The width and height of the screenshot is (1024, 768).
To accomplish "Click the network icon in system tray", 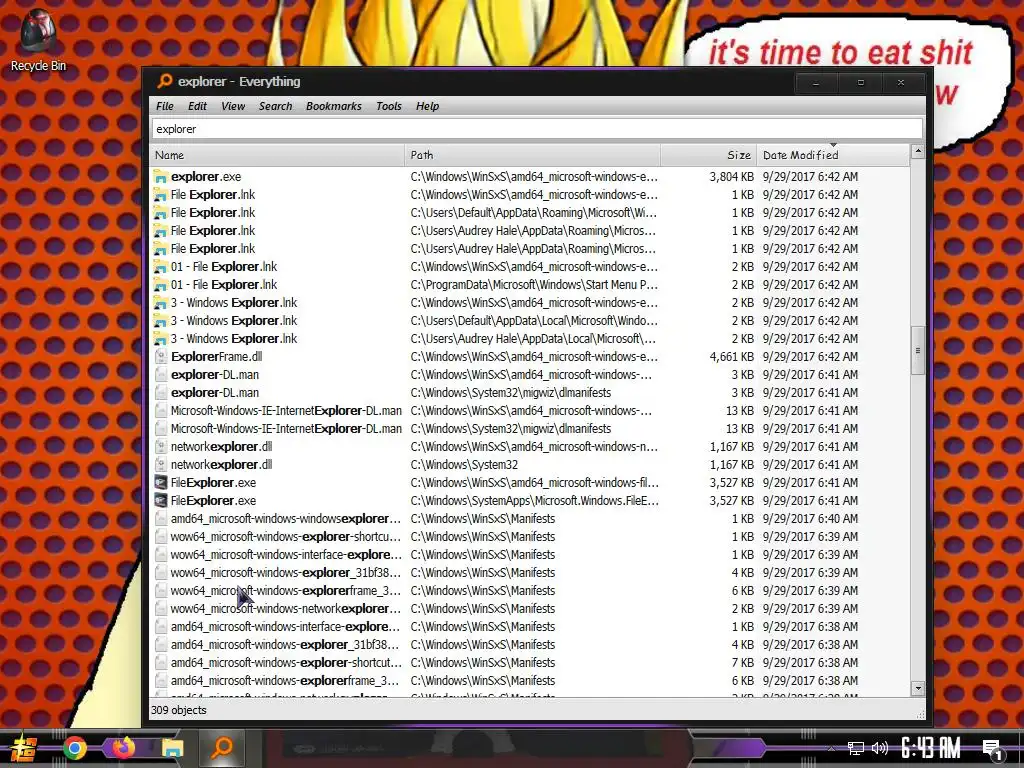I will [856, 748].
